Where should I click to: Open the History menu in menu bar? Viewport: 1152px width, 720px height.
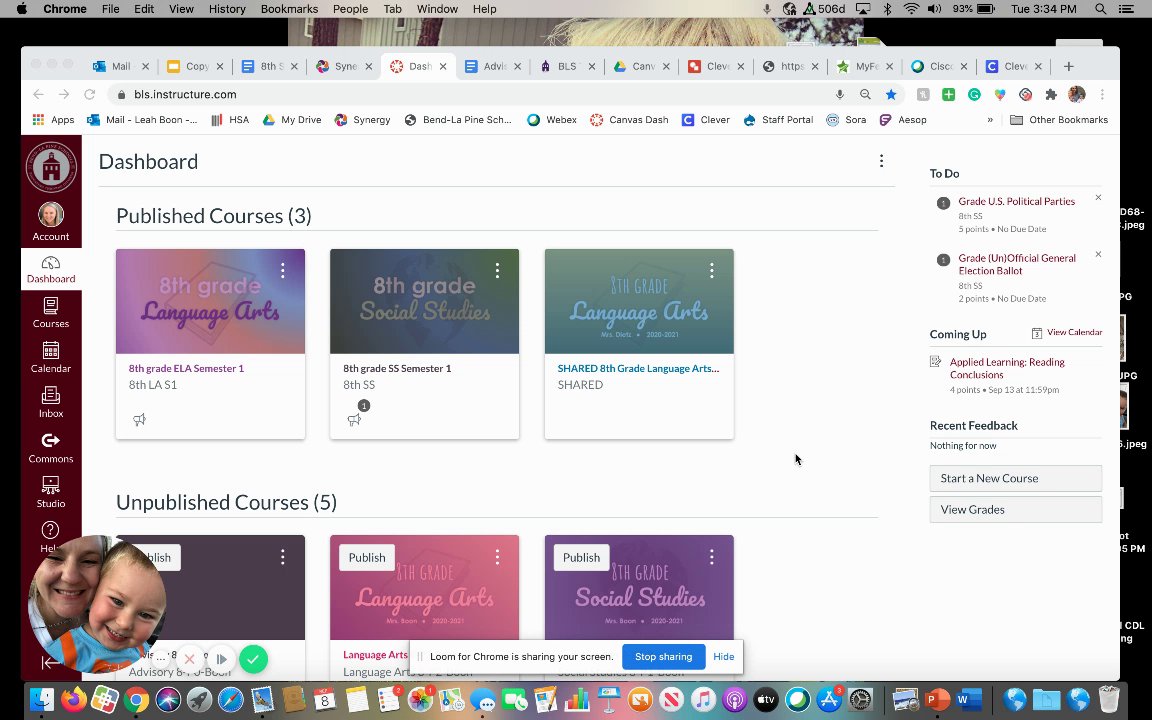(227, 9)
